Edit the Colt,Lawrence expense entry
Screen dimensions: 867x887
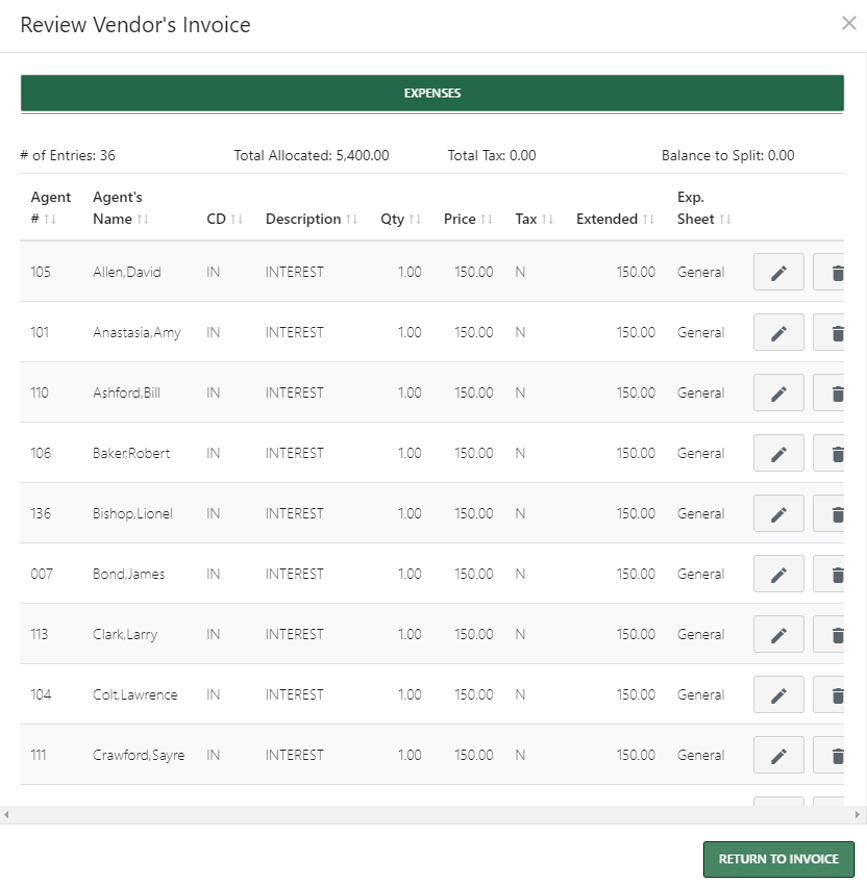pos(779,694)
